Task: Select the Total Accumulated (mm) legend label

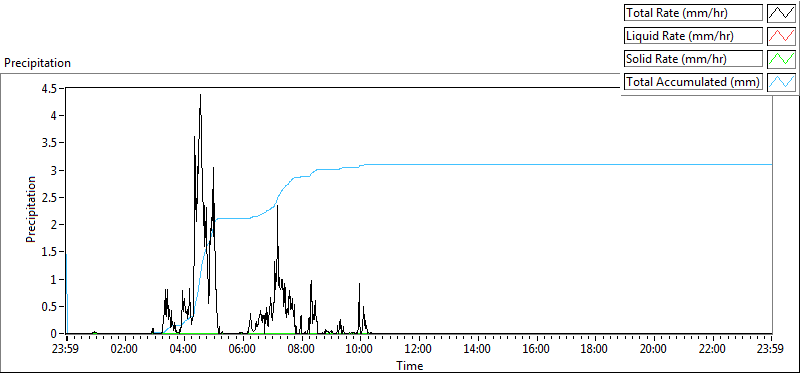Action: tap(693, 82)
